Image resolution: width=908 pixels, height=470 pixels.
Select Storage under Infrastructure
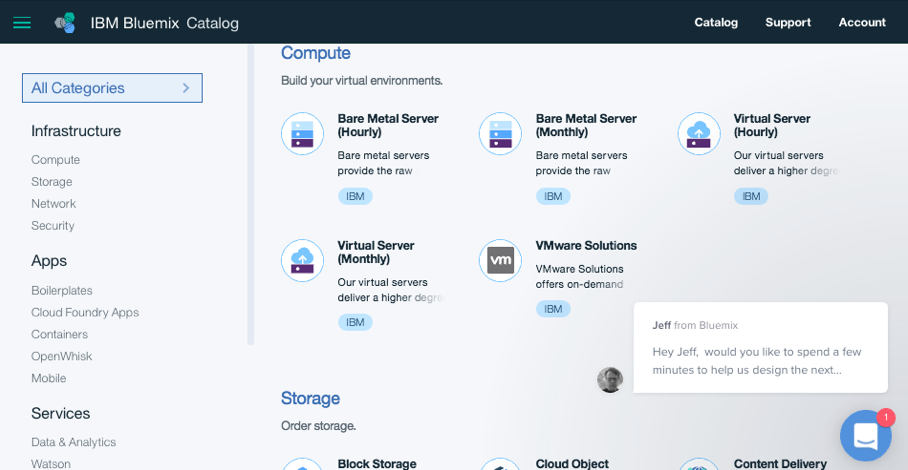tap(52, 182)
